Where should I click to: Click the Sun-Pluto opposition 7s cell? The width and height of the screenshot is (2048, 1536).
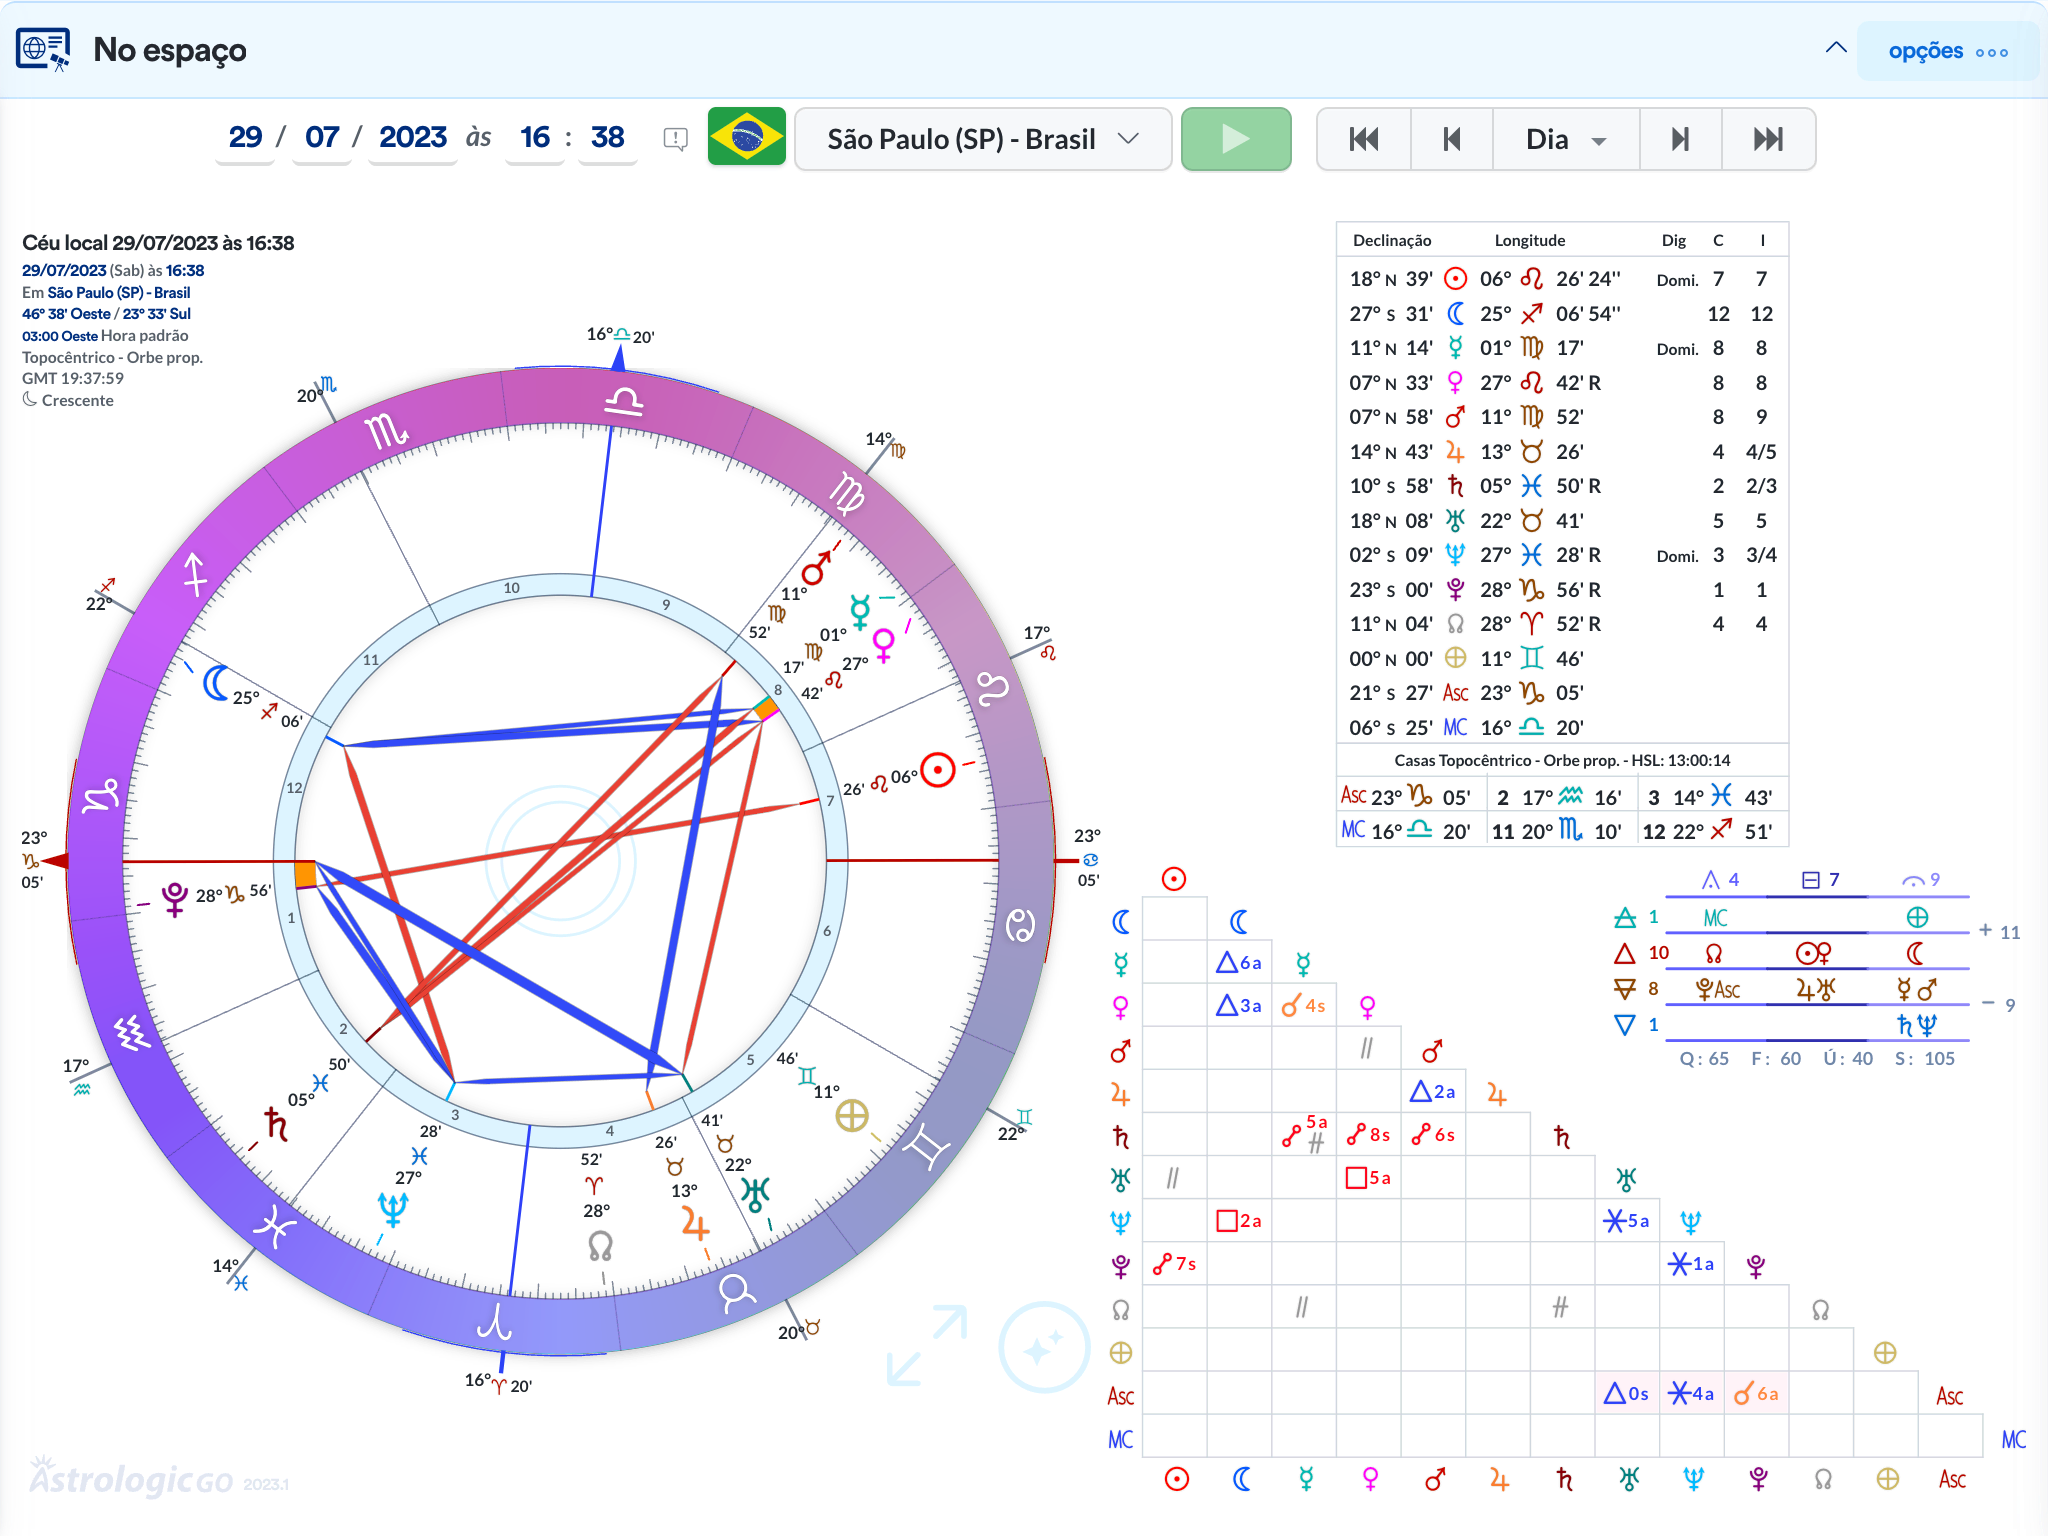point(1174,1264)
